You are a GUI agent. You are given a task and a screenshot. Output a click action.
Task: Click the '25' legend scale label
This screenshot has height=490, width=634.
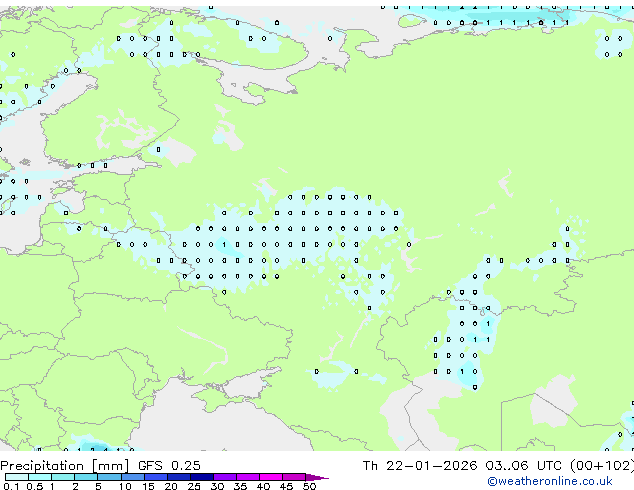194,486
